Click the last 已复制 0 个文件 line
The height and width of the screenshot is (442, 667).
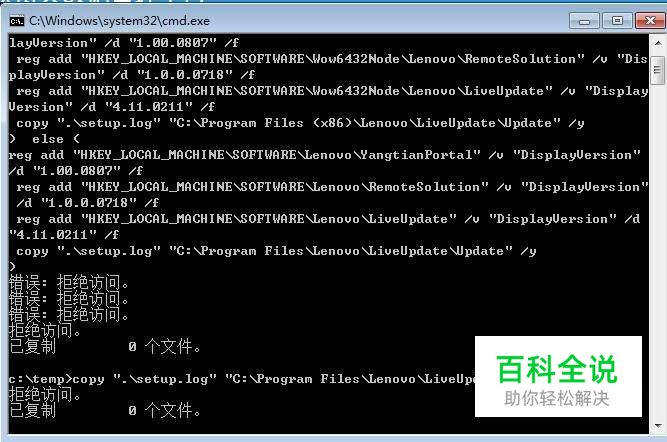tap(105, 411)
